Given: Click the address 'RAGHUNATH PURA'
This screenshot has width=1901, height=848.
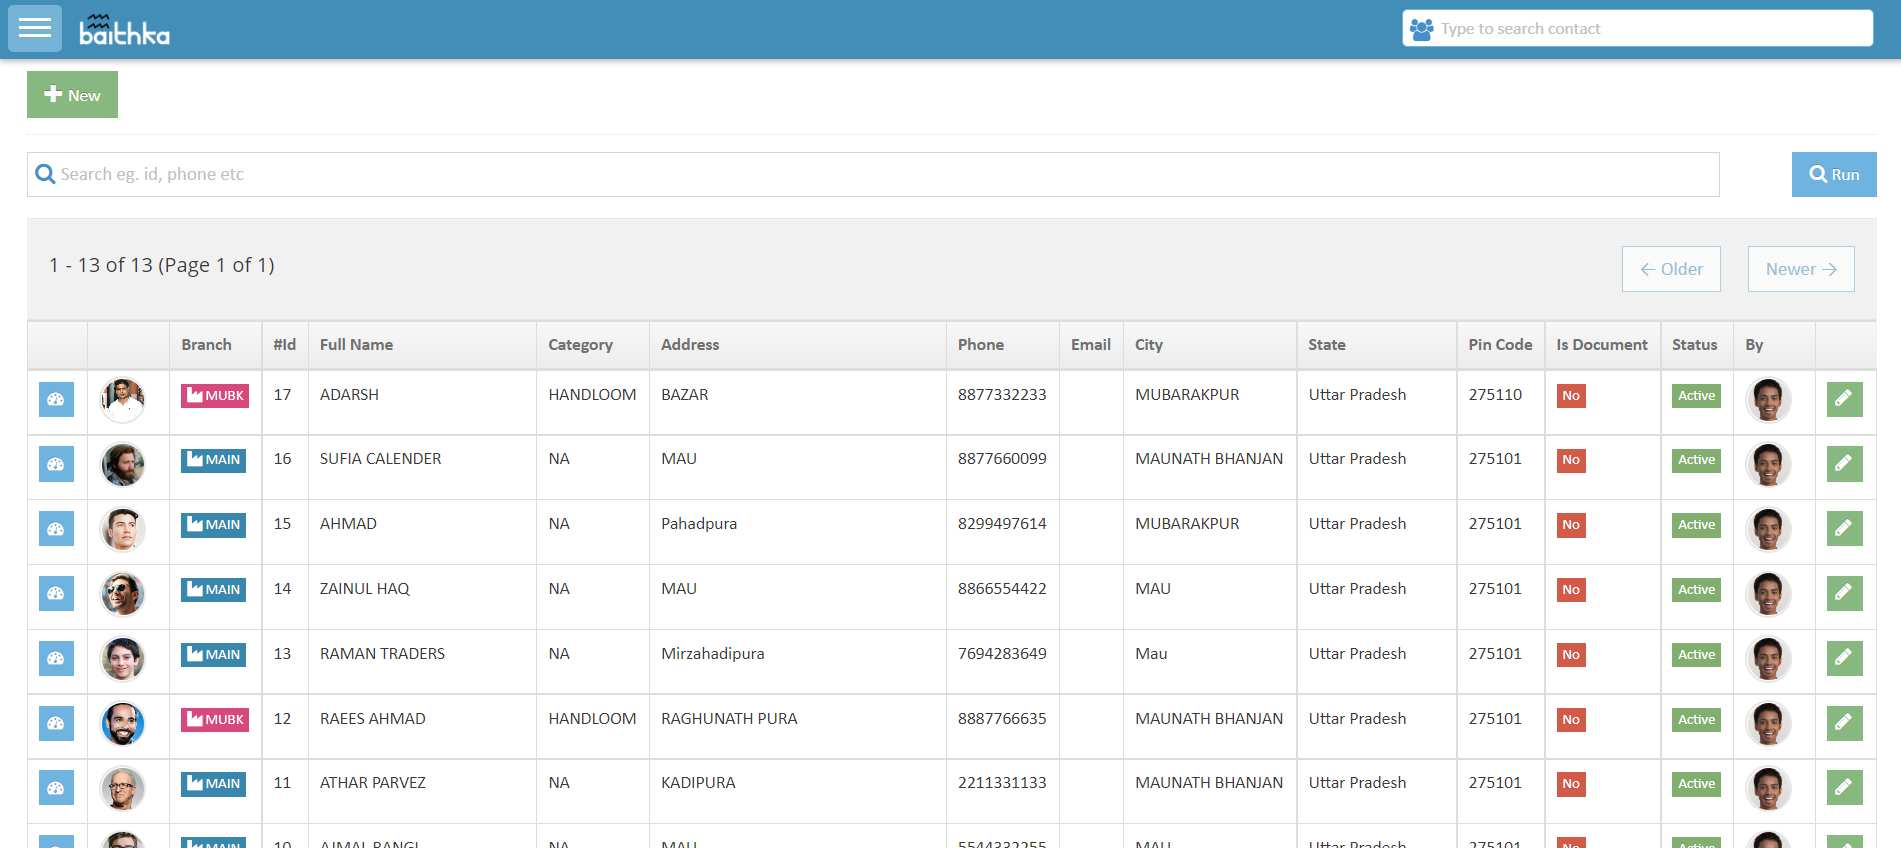Looking at the screenshot, I should pos(729,719).
